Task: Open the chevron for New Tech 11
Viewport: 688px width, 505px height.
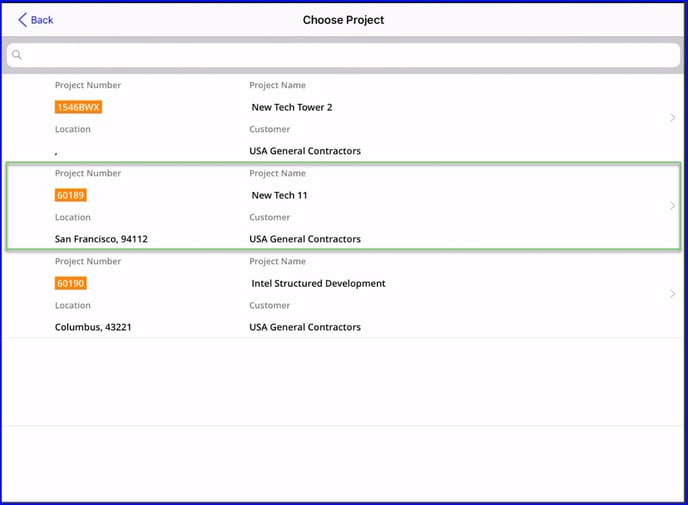Action: [673, 206]
